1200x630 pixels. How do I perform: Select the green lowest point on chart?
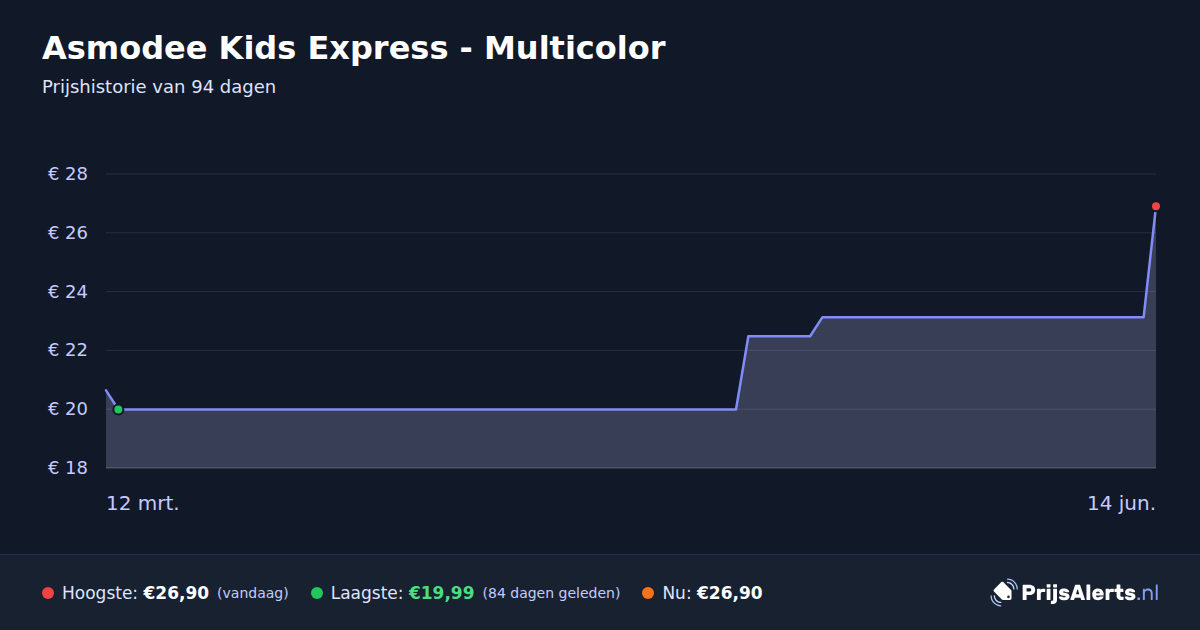118,409
